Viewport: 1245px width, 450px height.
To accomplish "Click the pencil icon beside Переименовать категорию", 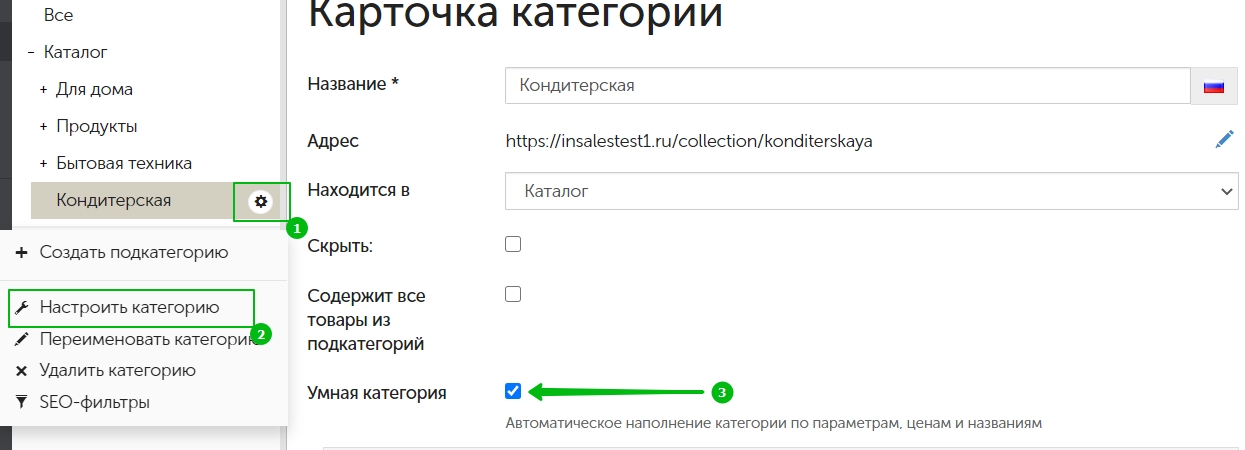I will pos(22,339).
